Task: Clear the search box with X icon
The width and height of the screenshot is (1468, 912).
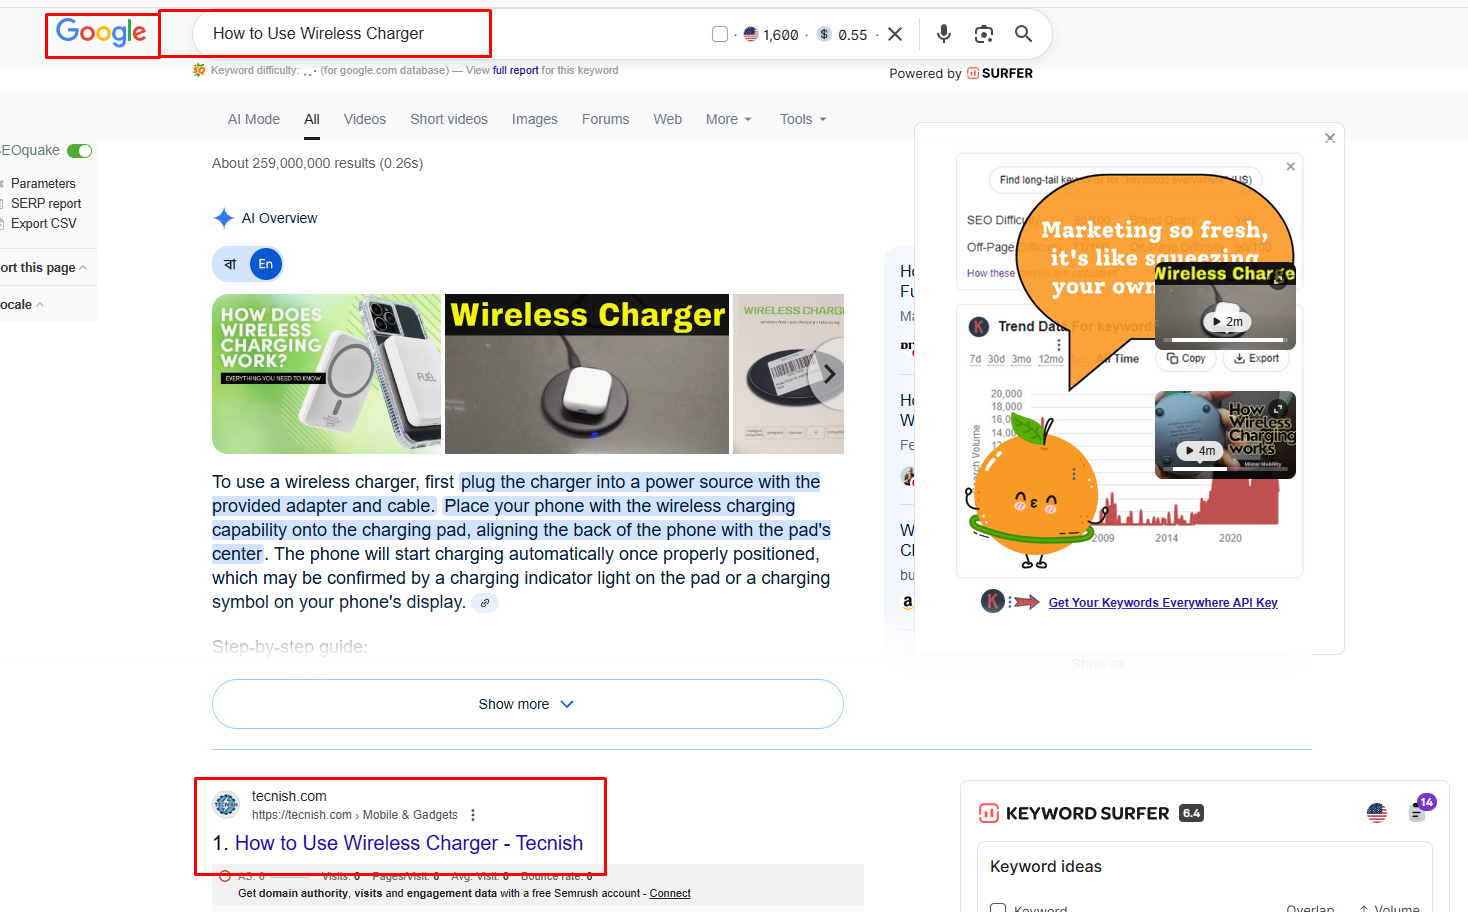Action: [895, 34]
